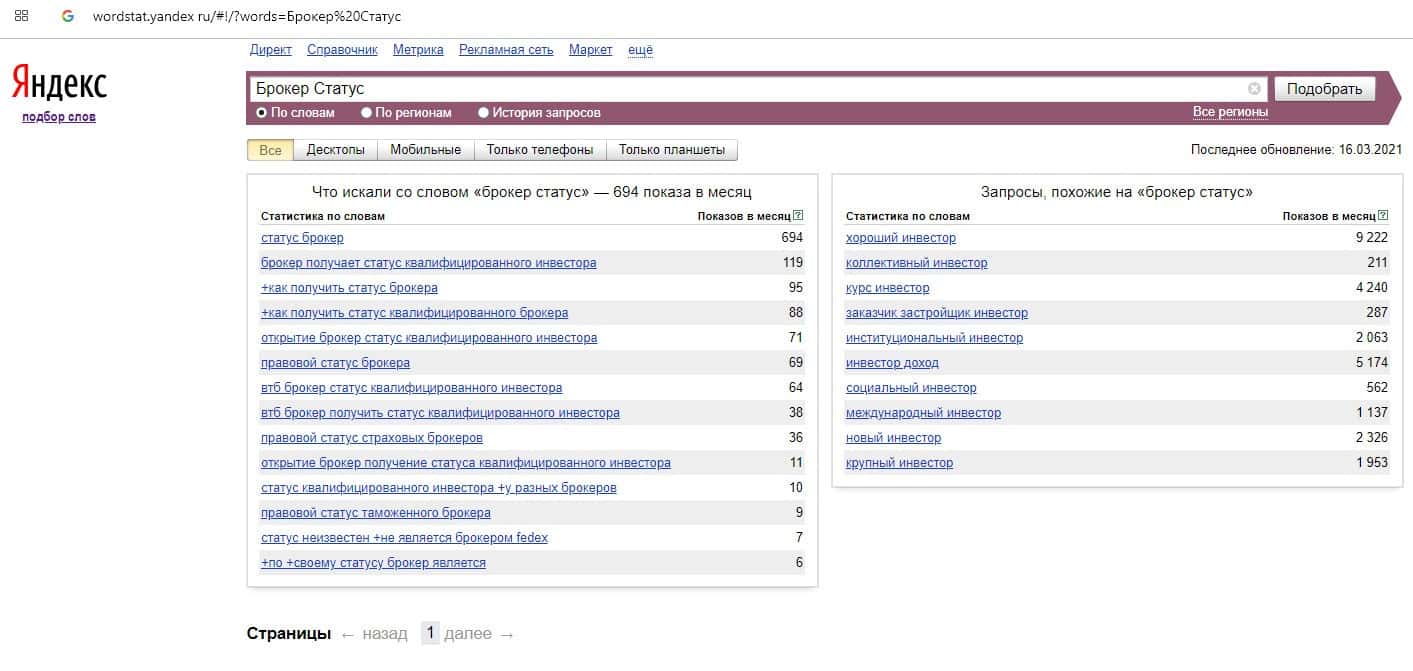Open «Директ» in the top navigation

pos(270,50)
